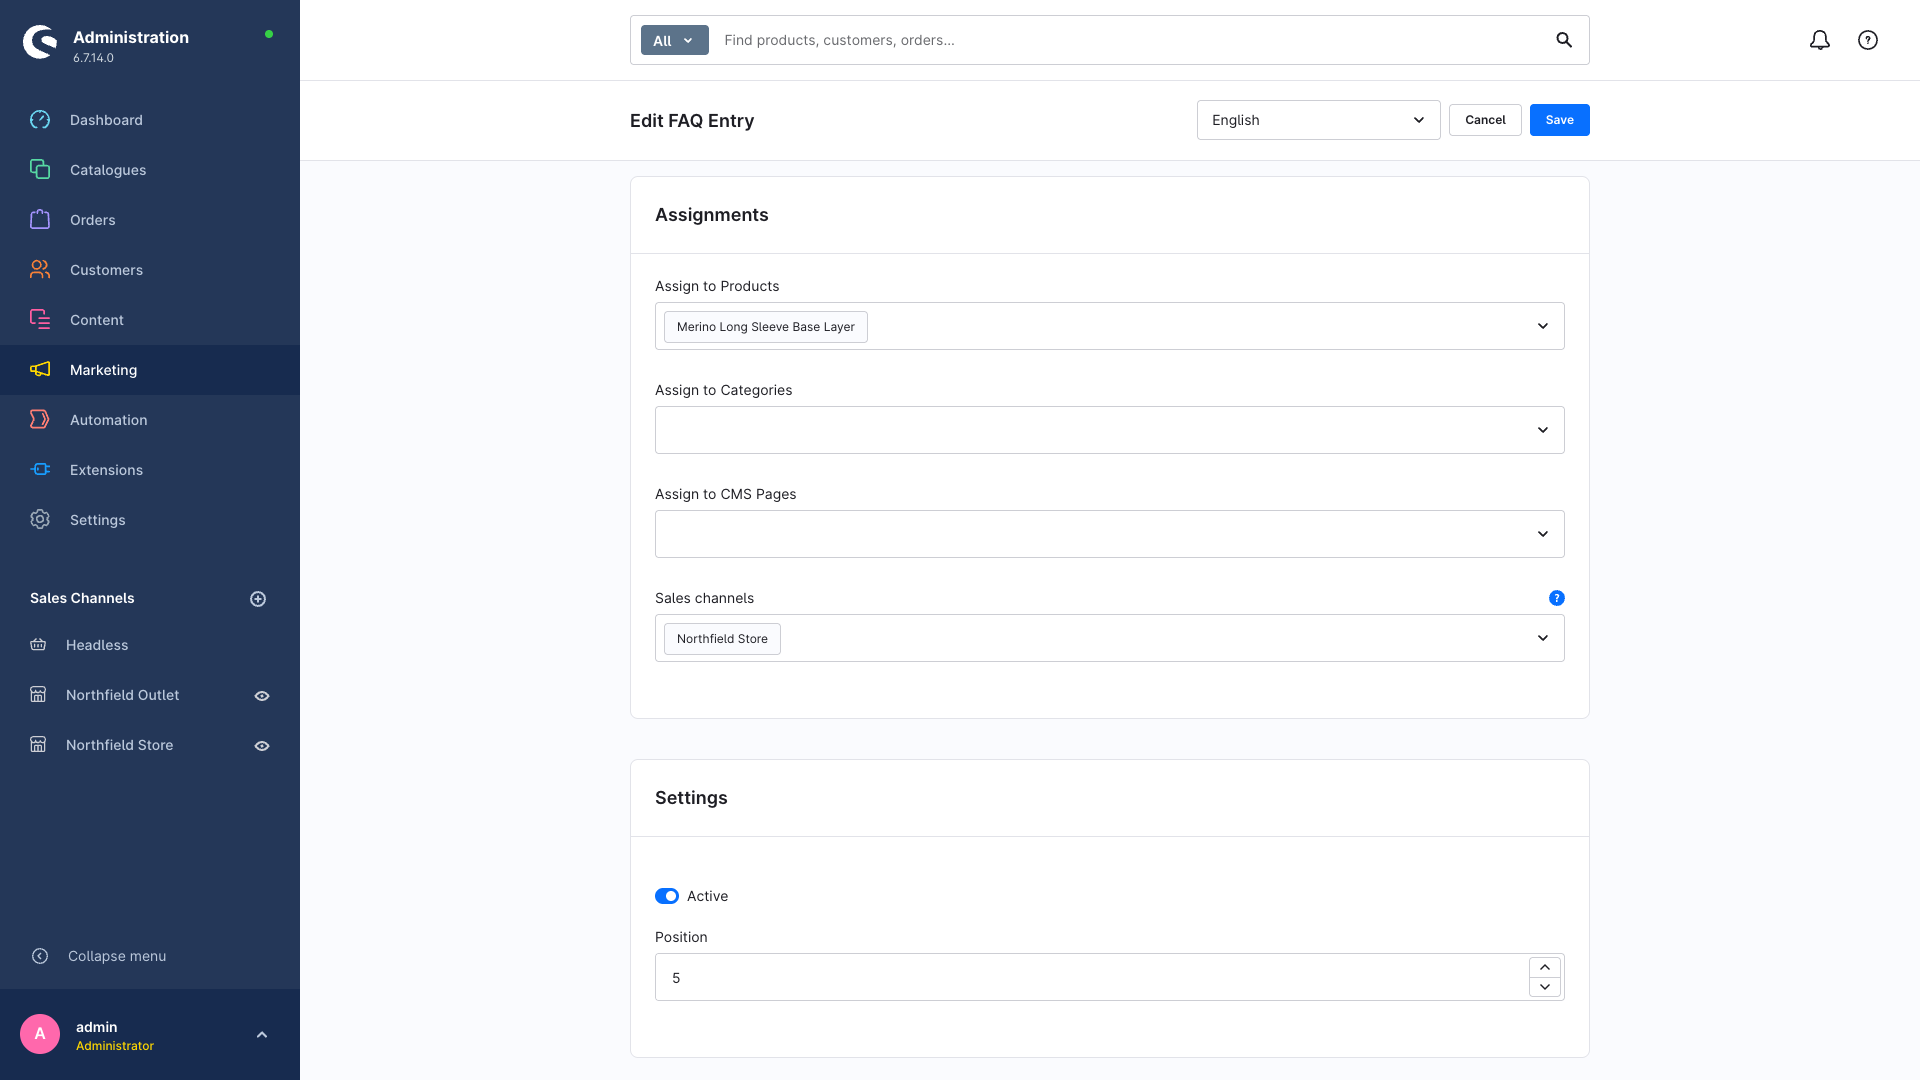Expand the Assign to Categories dropdown
This screenshot has width=1920, height=1080.
pyautogui.click(x=1110, y=430)
